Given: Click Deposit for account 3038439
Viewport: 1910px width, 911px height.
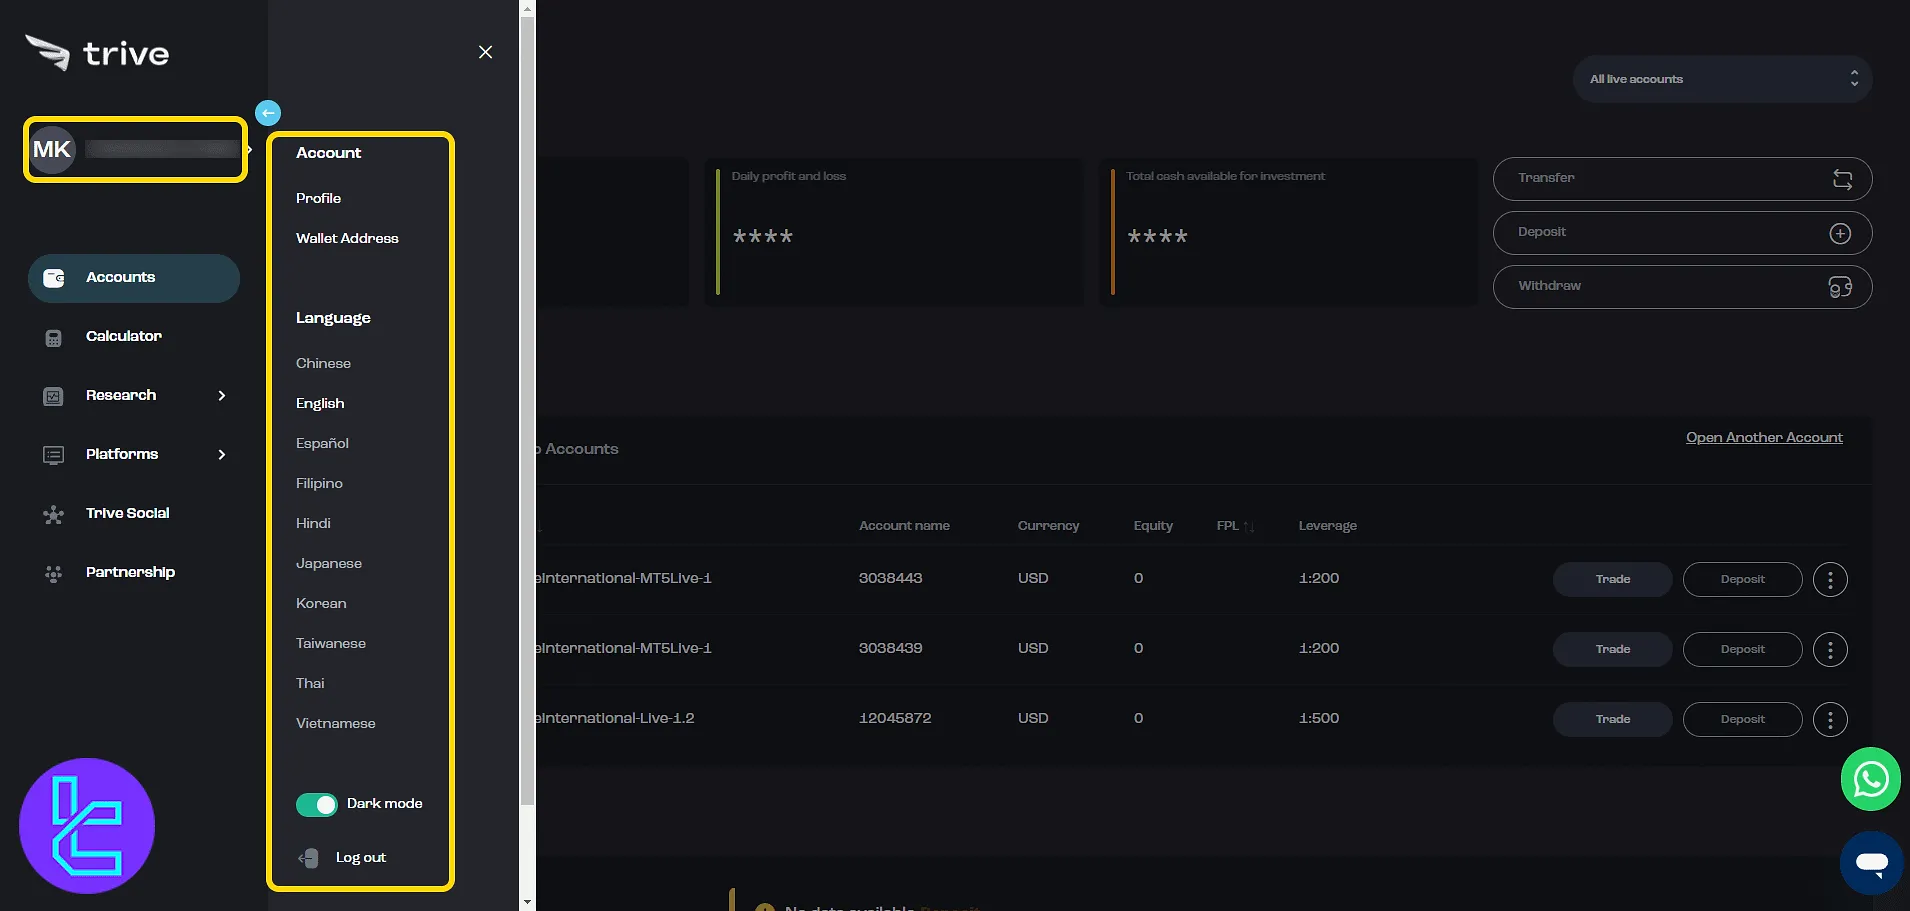Looking at the screenshot, I should tap(1742, 649).
